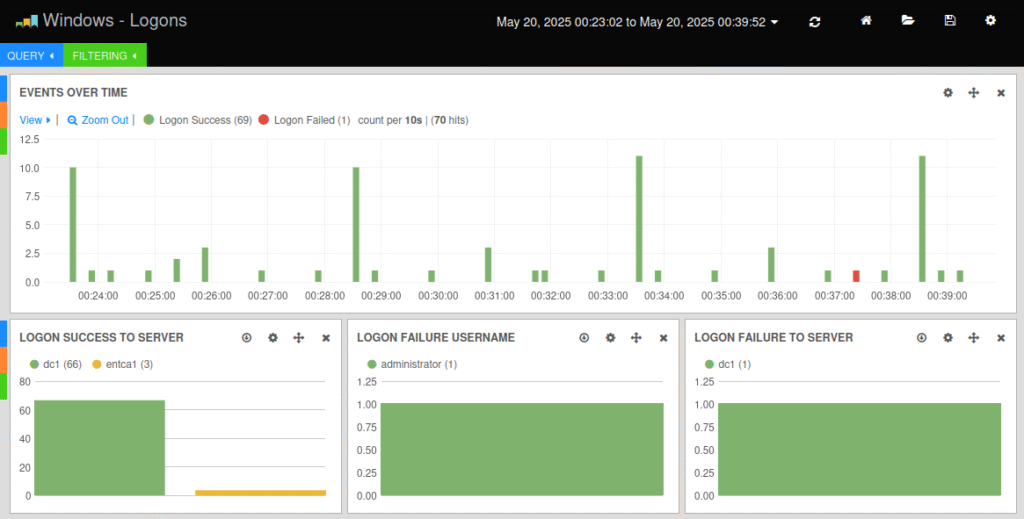Open Events Over Time panel settings gear
Screen dimensions: 1024x519
pyautogui.click(x=948, y=93)
